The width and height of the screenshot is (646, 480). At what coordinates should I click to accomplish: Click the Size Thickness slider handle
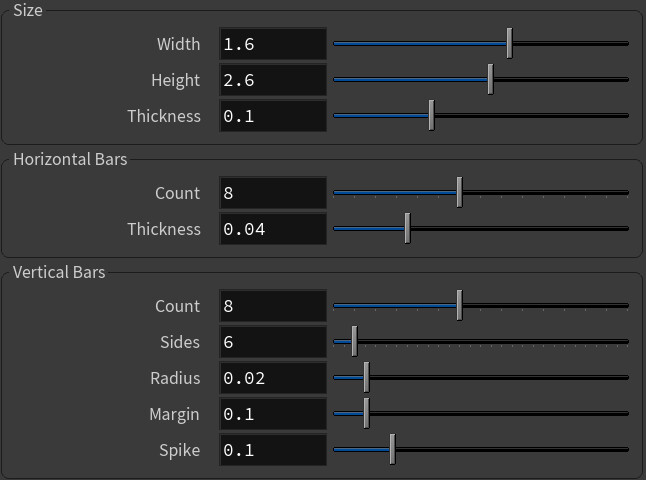point(431,115)
